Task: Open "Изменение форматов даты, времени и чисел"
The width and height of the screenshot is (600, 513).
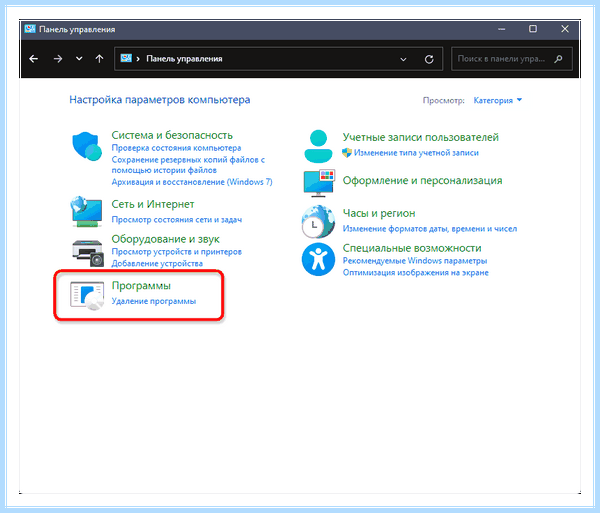Action: [430, 229]
